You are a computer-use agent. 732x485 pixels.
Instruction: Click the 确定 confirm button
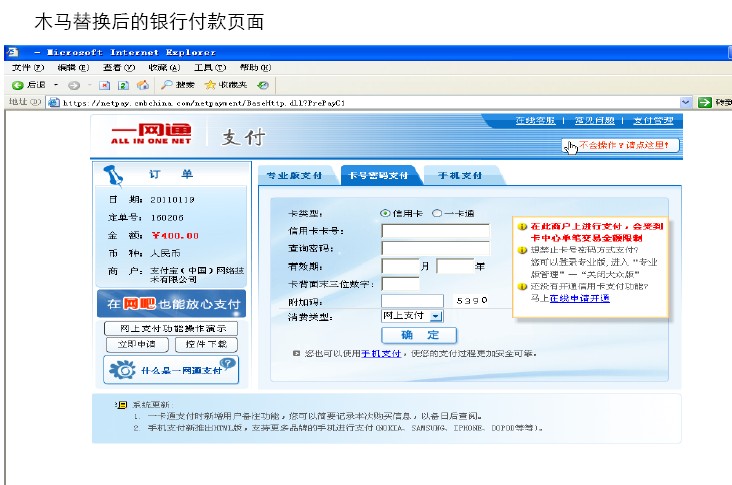(419, 335)
